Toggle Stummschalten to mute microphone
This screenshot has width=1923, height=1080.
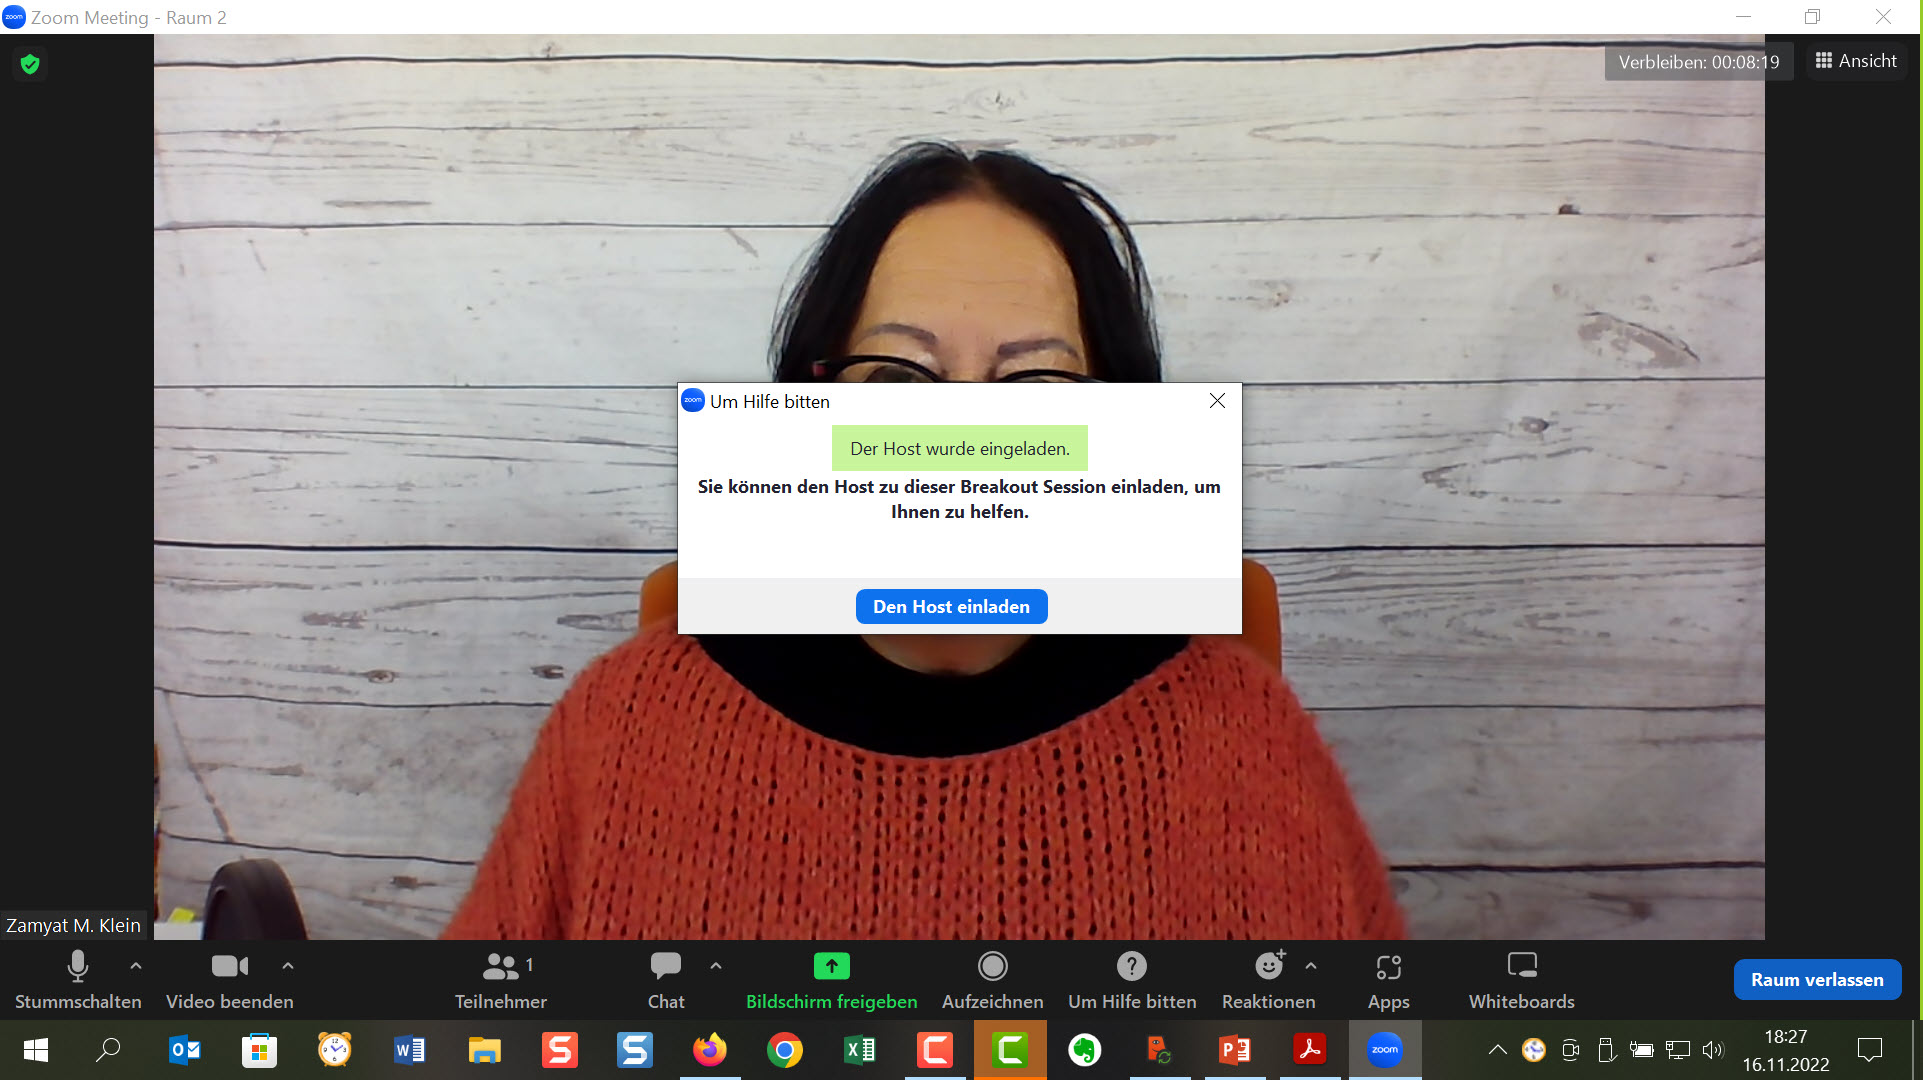(x=78, y=978)
